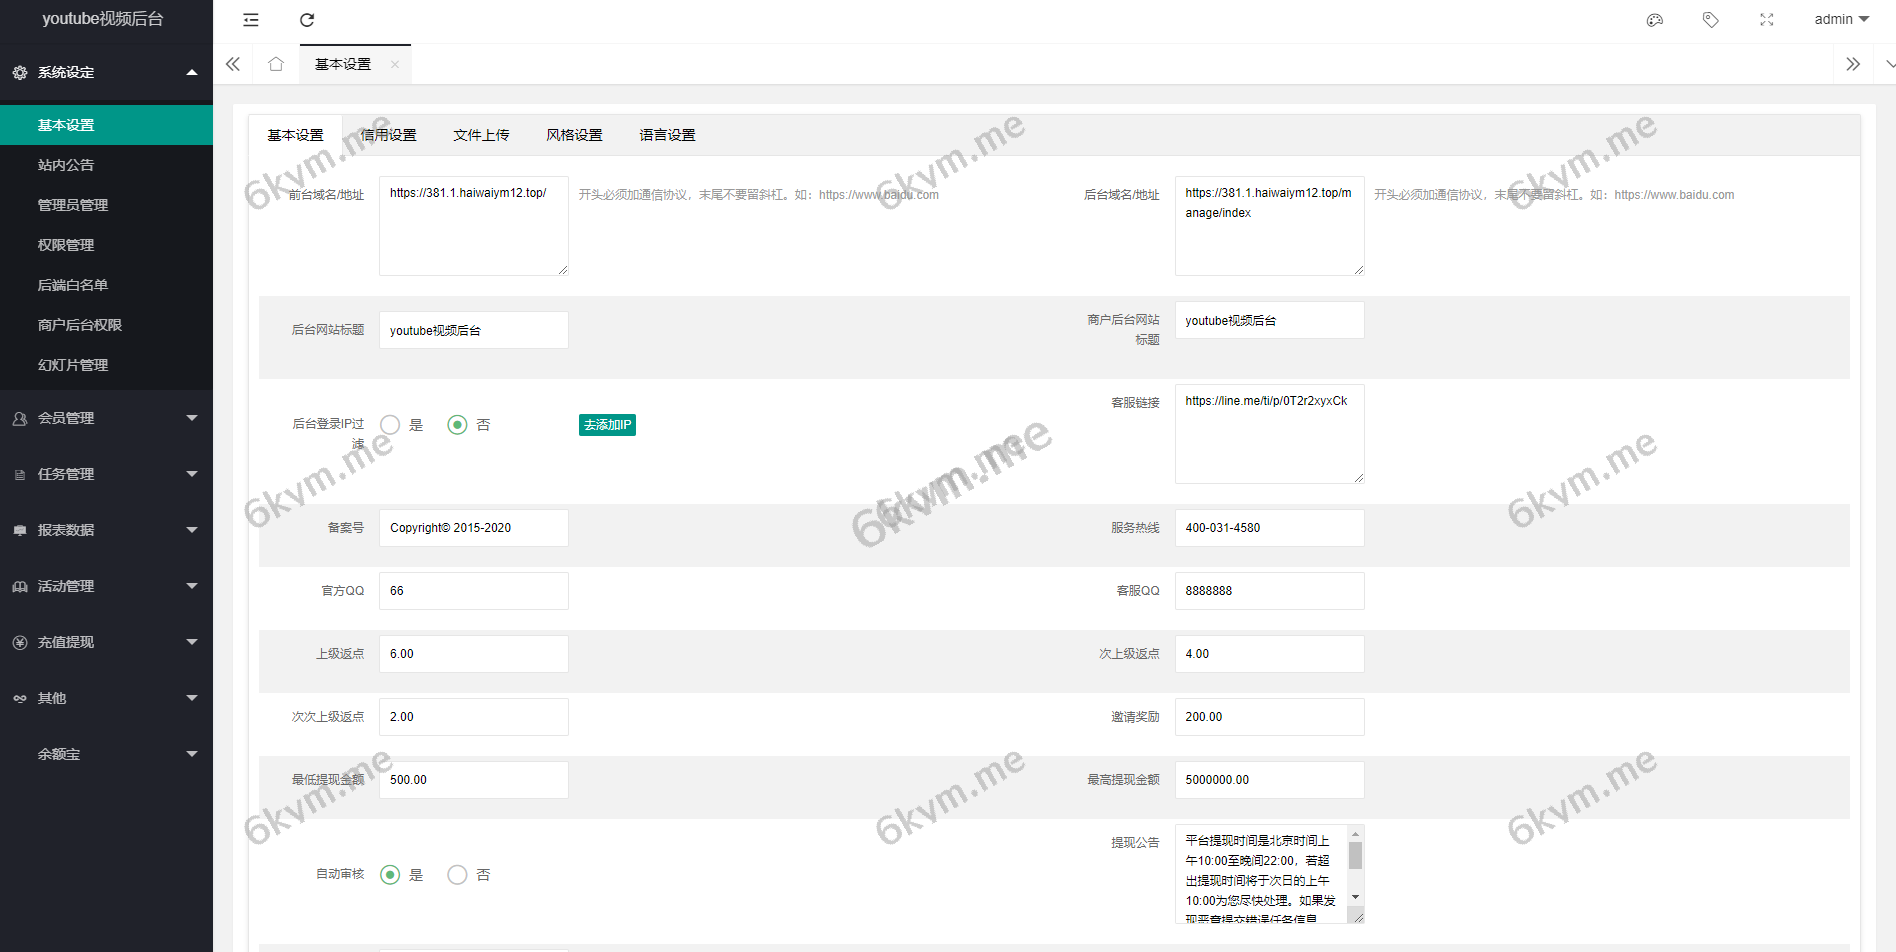Click the home tab icon
The width and height of the screenshot is (1896, 952).
(276, 64)
